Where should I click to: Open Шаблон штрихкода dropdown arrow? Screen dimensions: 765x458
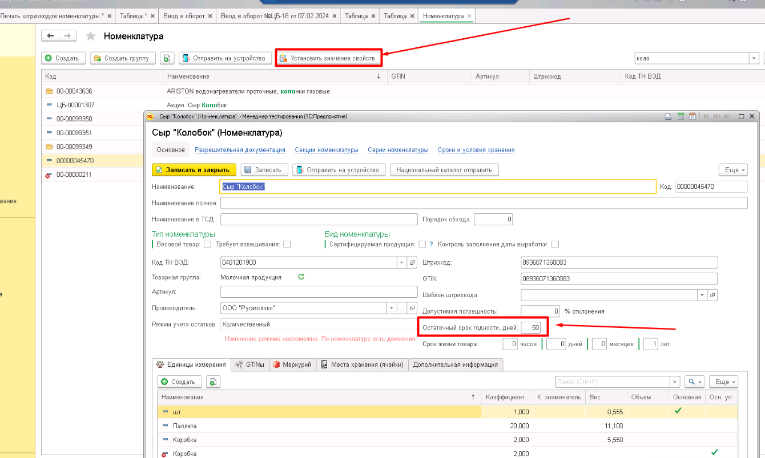702,295
